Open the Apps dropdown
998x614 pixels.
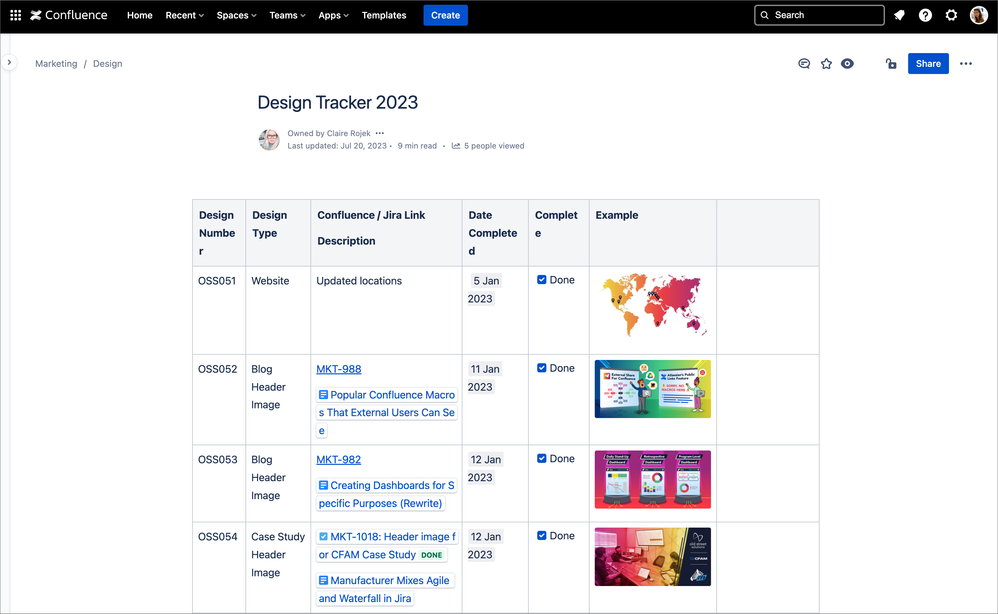pos(333,15)
